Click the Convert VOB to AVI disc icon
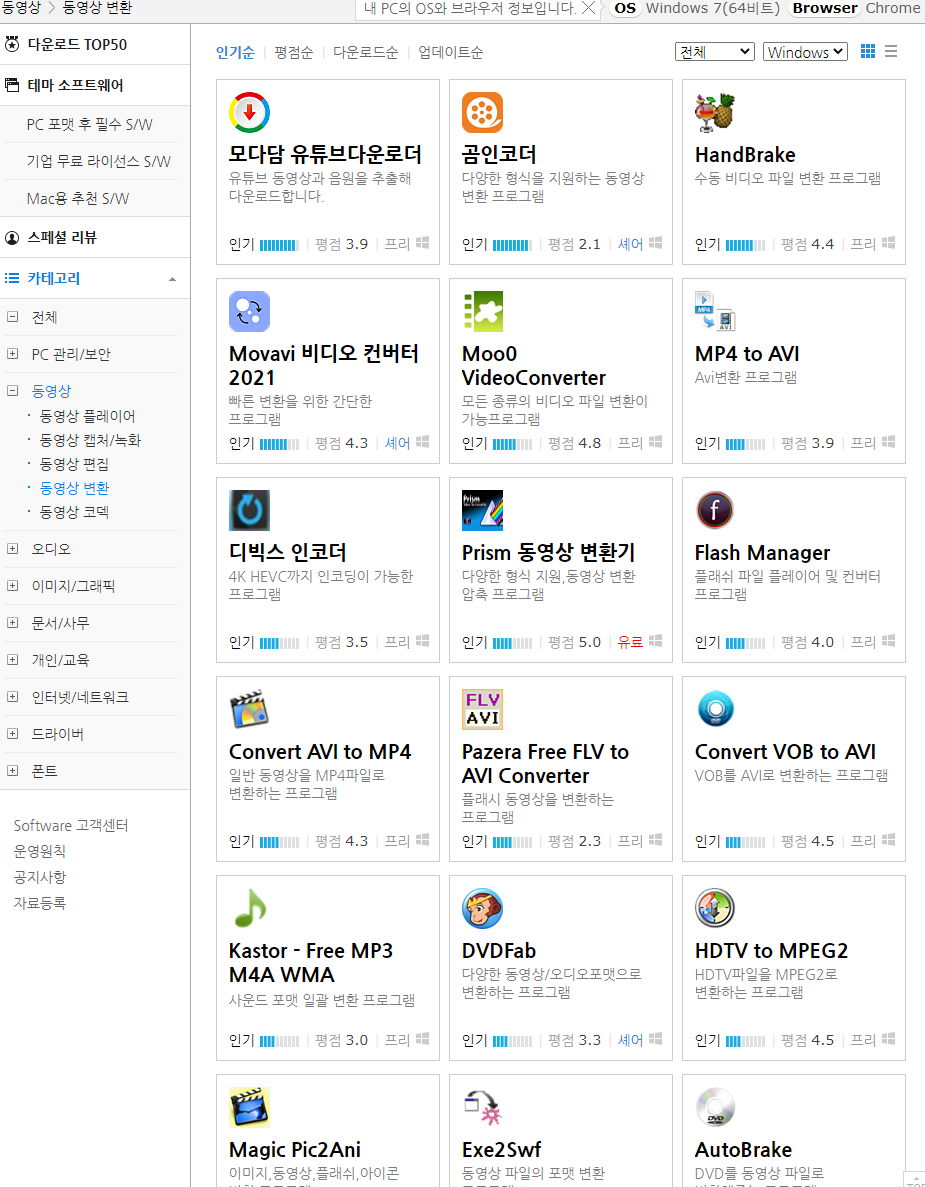 [715, 709]
